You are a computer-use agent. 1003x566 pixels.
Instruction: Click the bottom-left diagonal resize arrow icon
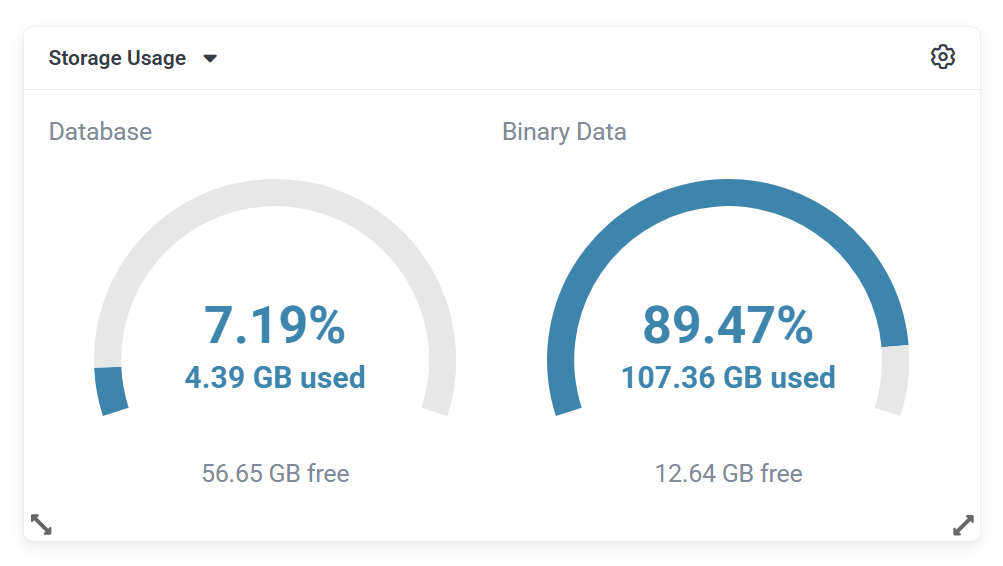click(x=41, y=524)
